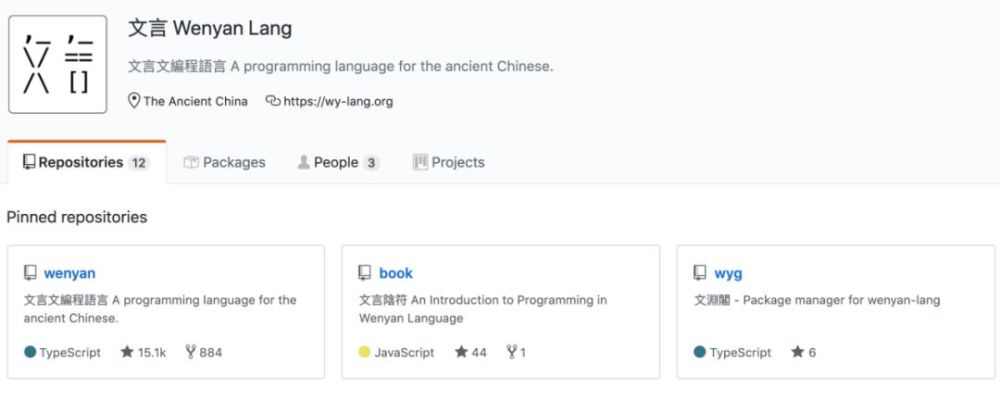View the 15.1k stargazers of wenyan
This screenshot has width=1000, height=413.
(143, 352)
